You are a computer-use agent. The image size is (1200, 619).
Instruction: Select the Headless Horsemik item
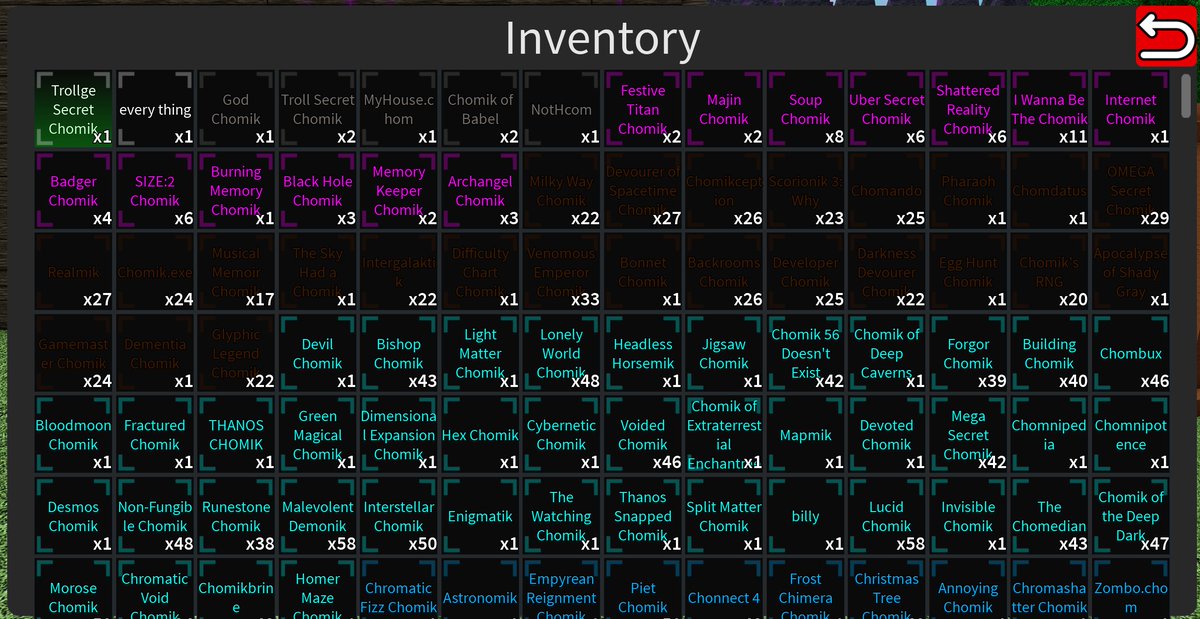[x=643, y=353]
